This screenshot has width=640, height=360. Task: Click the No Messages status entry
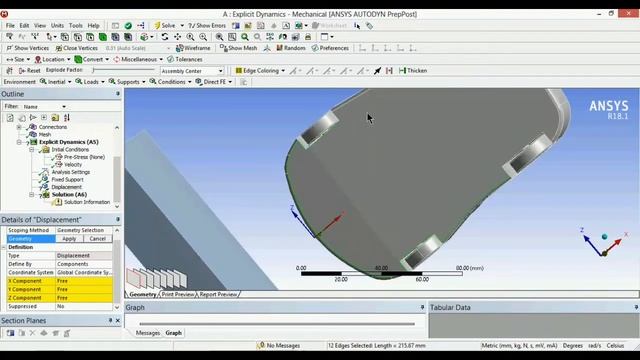tap(279, 346)
